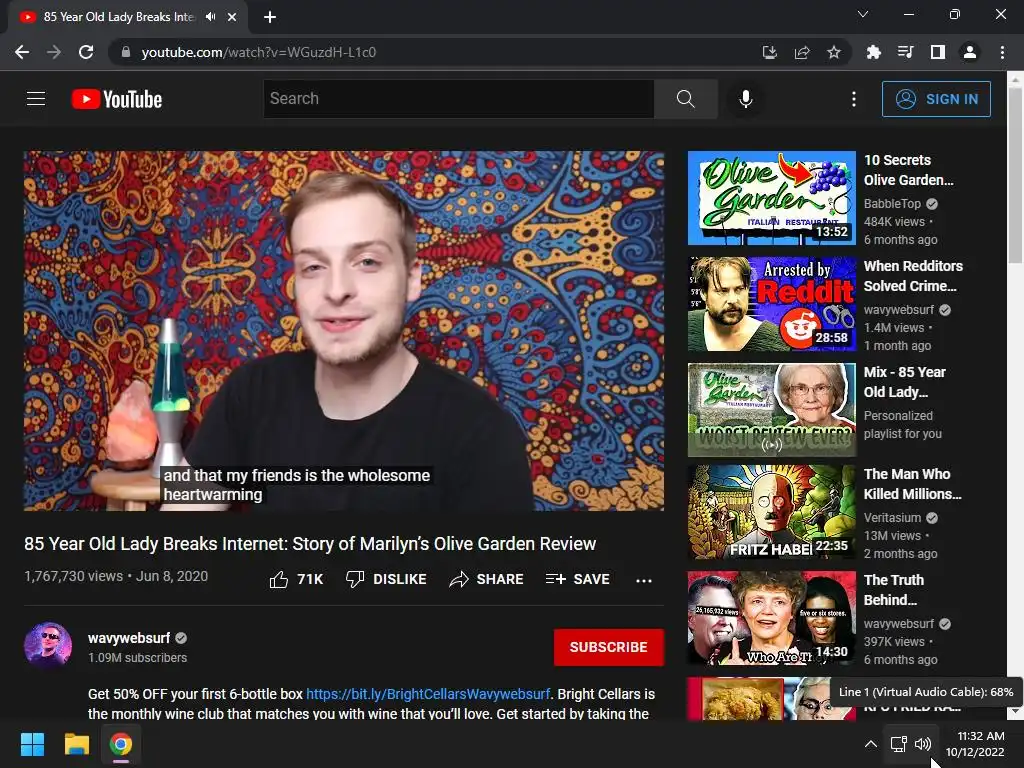This screenshot has width=1024, height=768.
Task: Click the address bar URL
Action: pos(259,52)
